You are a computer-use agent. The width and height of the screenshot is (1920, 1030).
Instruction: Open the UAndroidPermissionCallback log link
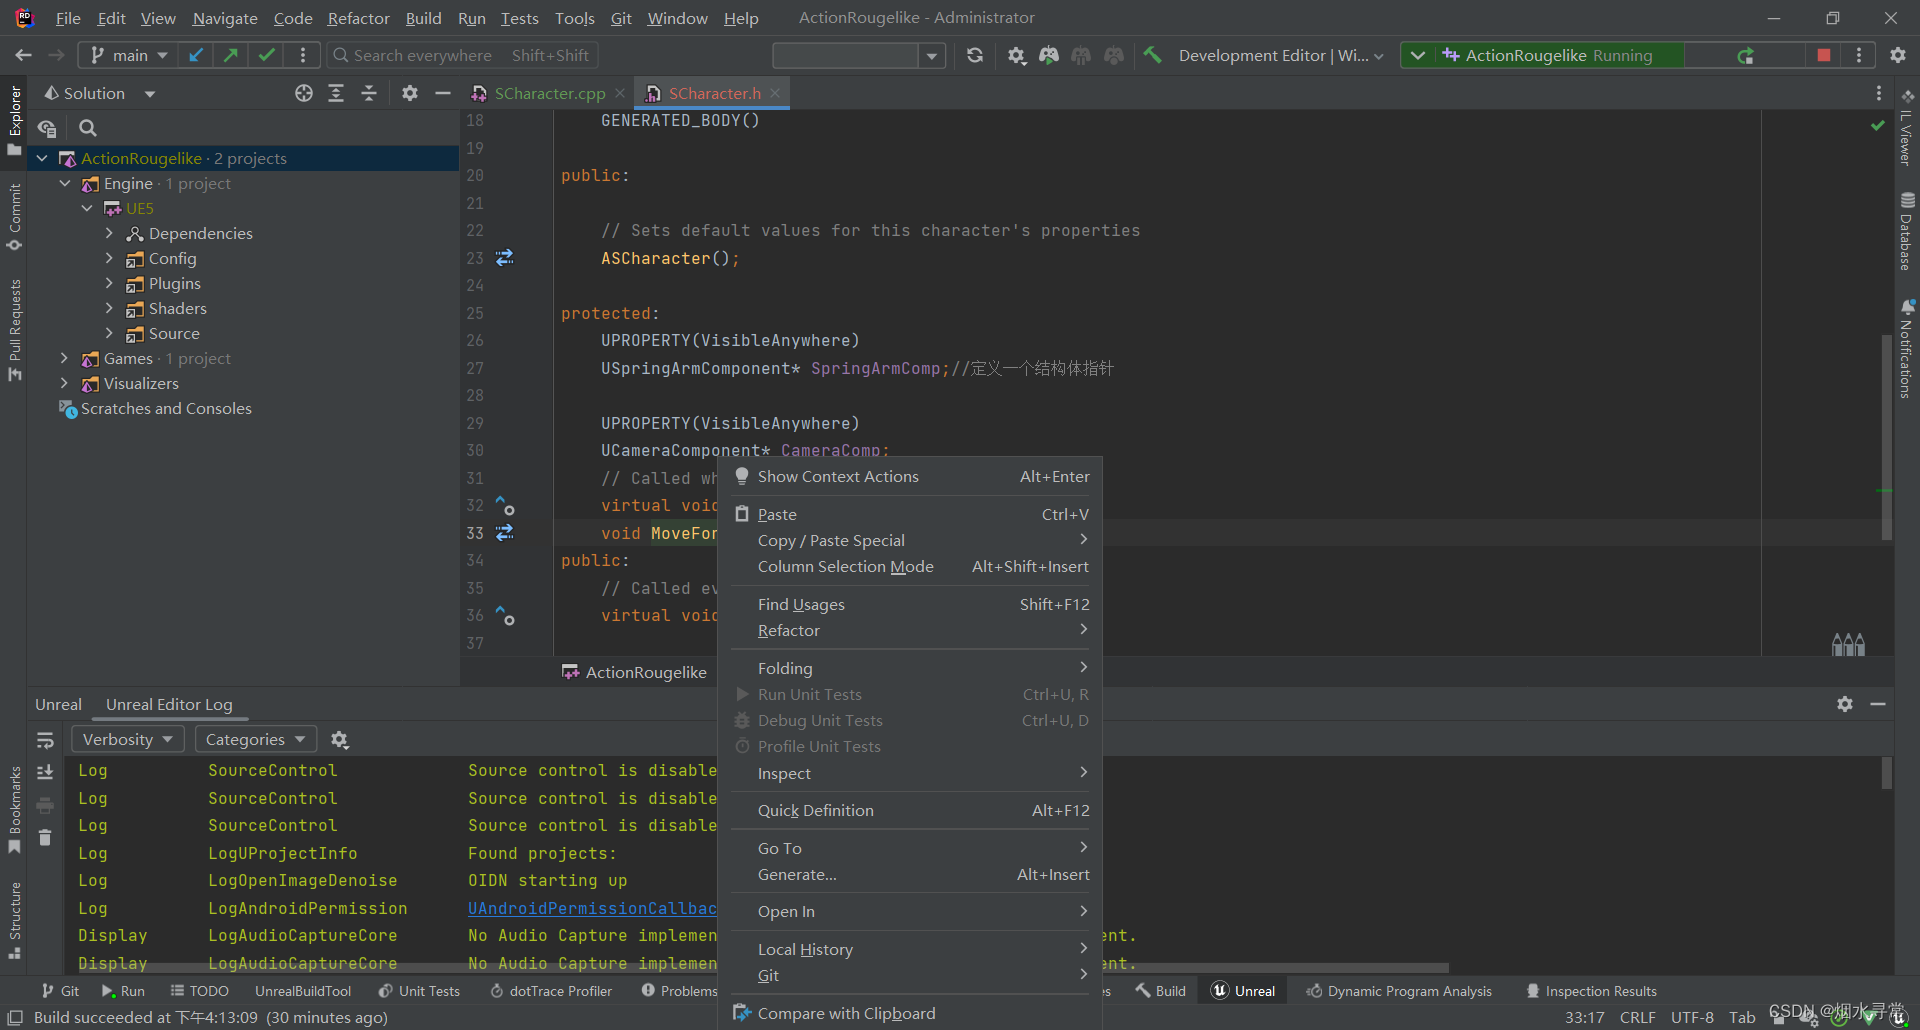coord(592,909)
